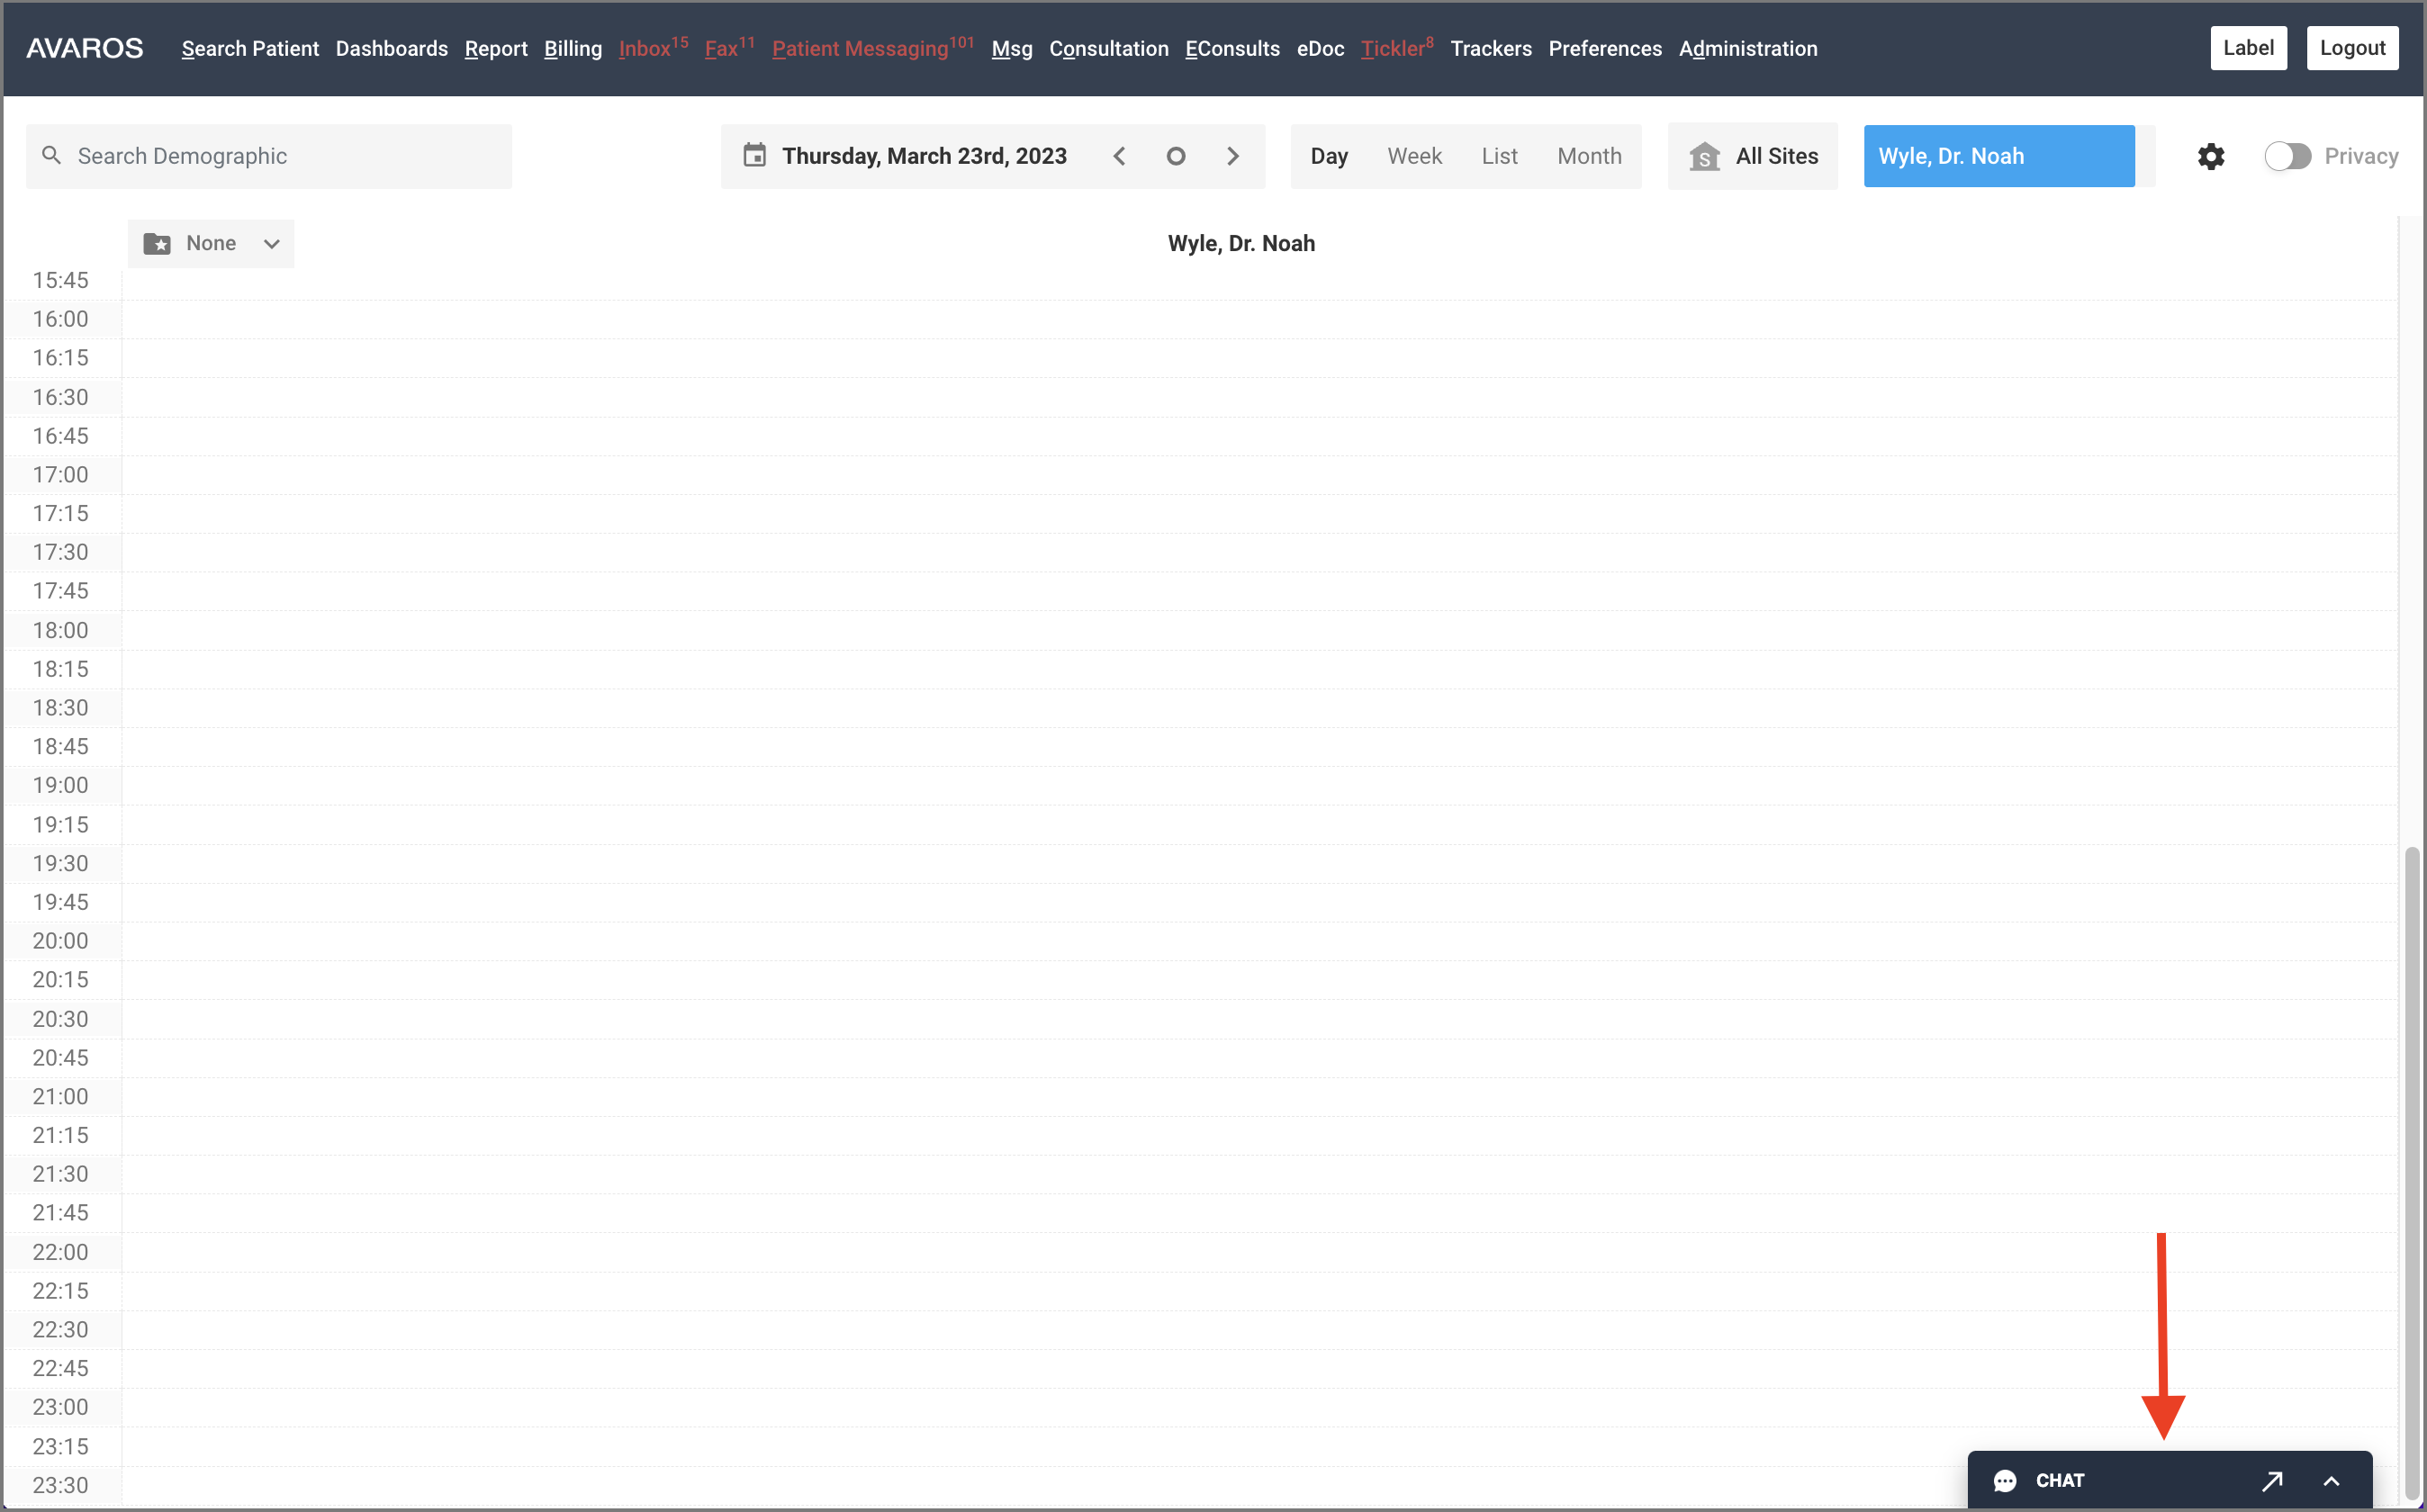
Task: Jump to today circle icon
Action: coord(1176,156)
